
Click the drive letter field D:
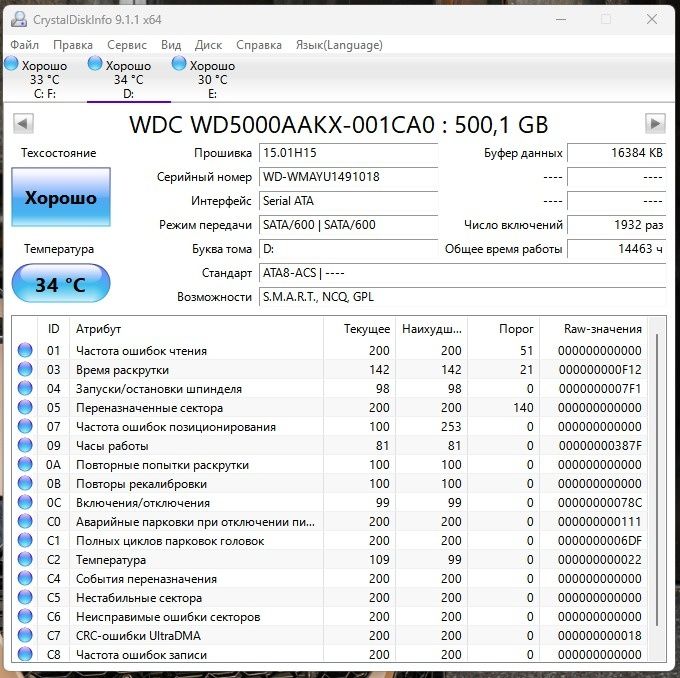348,249
